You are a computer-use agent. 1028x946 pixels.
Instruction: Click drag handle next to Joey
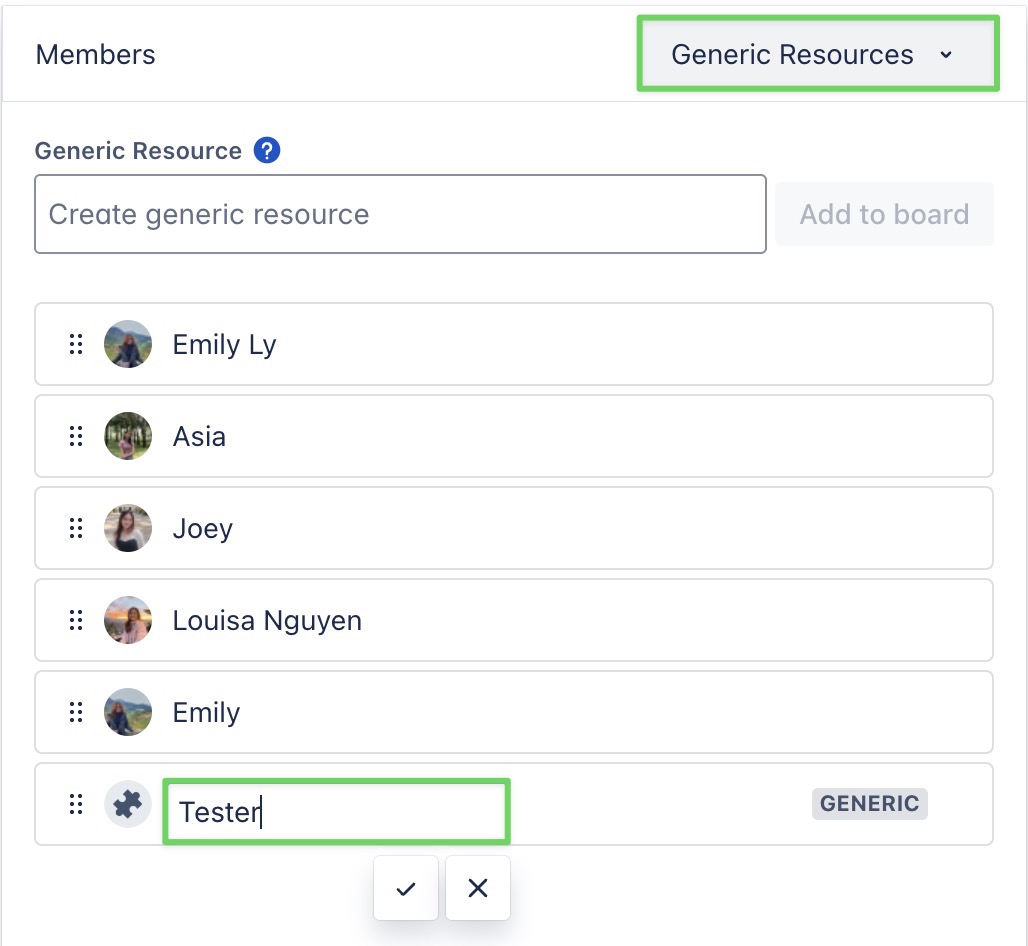[x=76, y=529]
